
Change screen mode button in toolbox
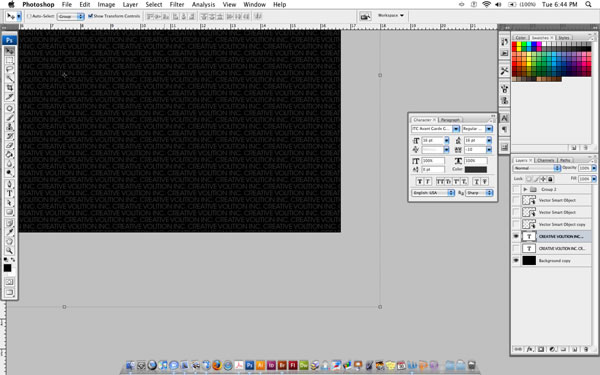pos(10,292)
